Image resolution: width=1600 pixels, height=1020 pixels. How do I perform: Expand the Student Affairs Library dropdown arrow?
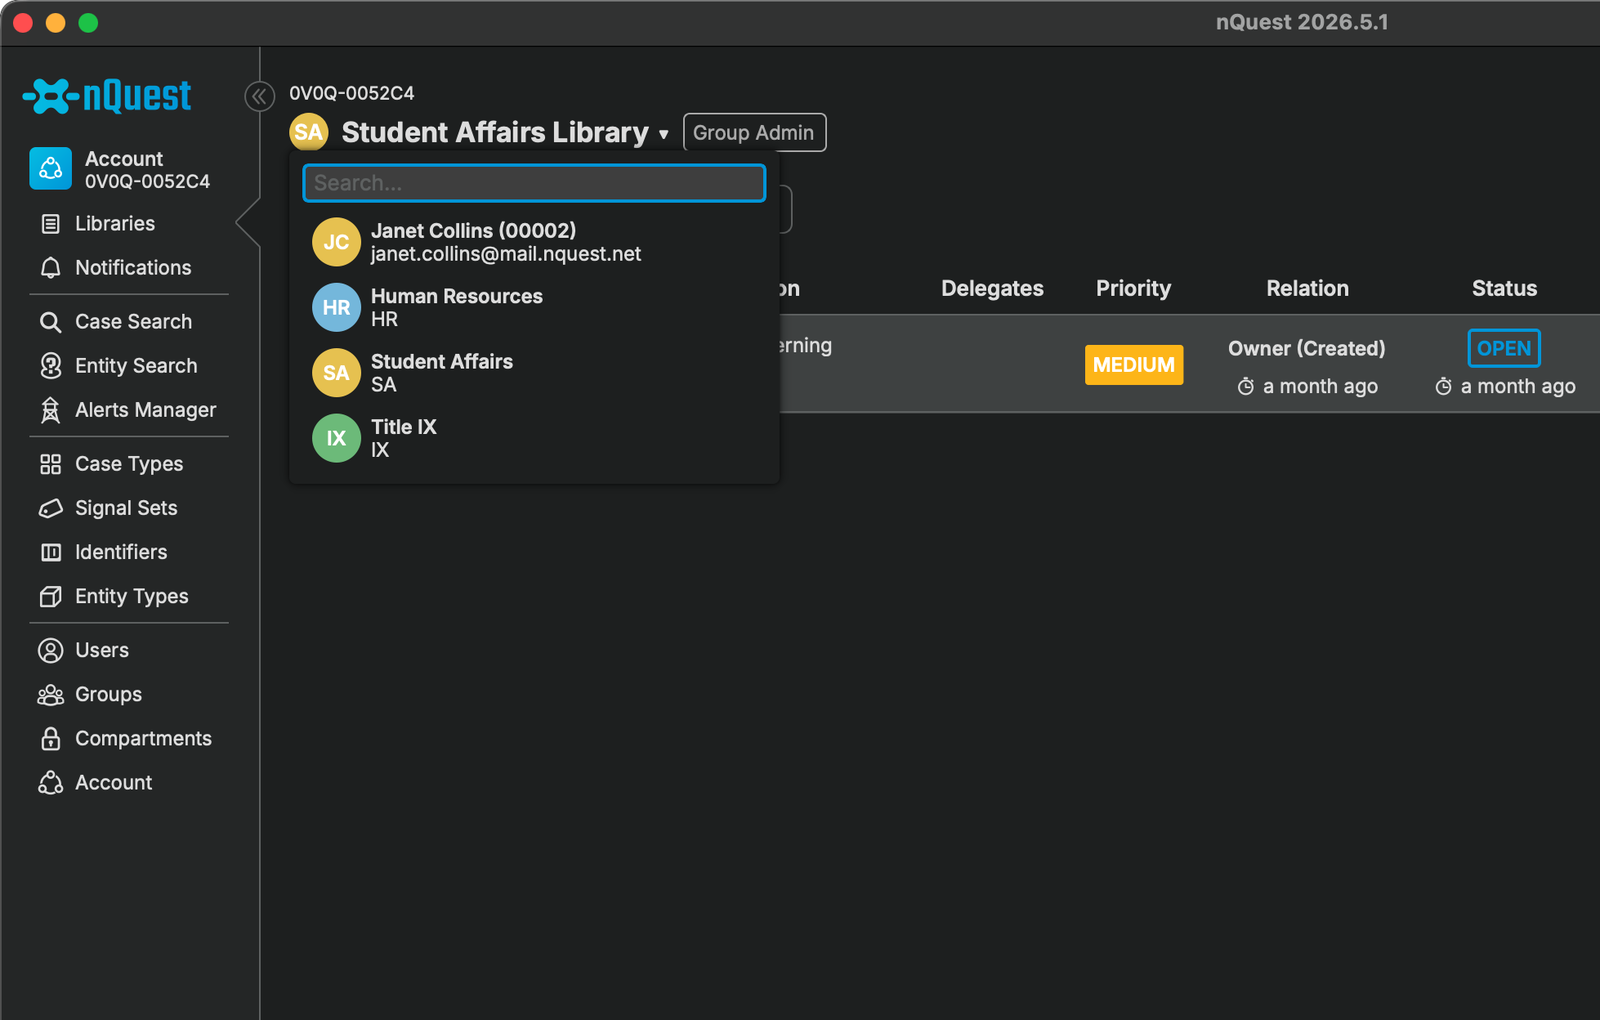point(663,134)
